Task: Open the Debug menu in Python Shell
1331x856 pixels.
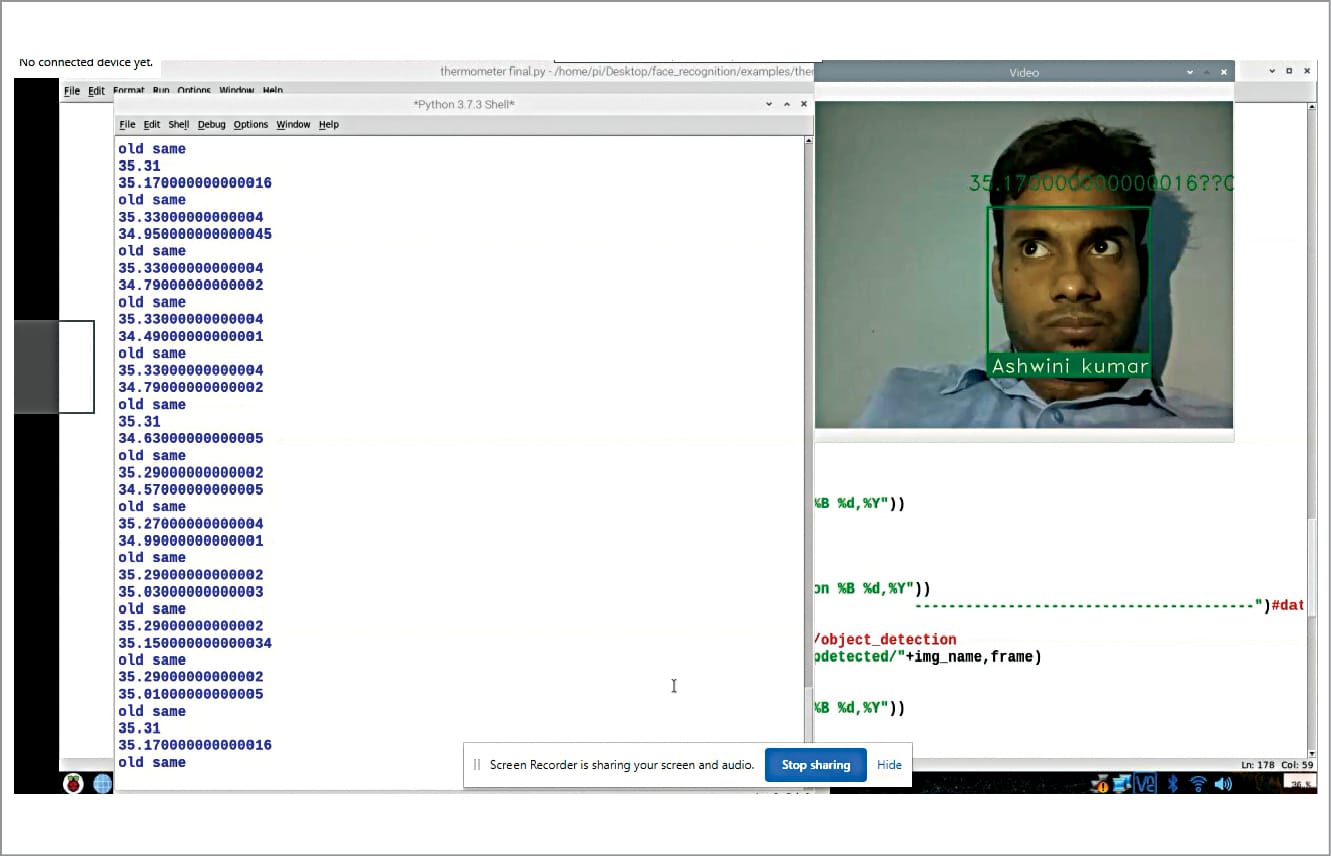Action: 211,125
